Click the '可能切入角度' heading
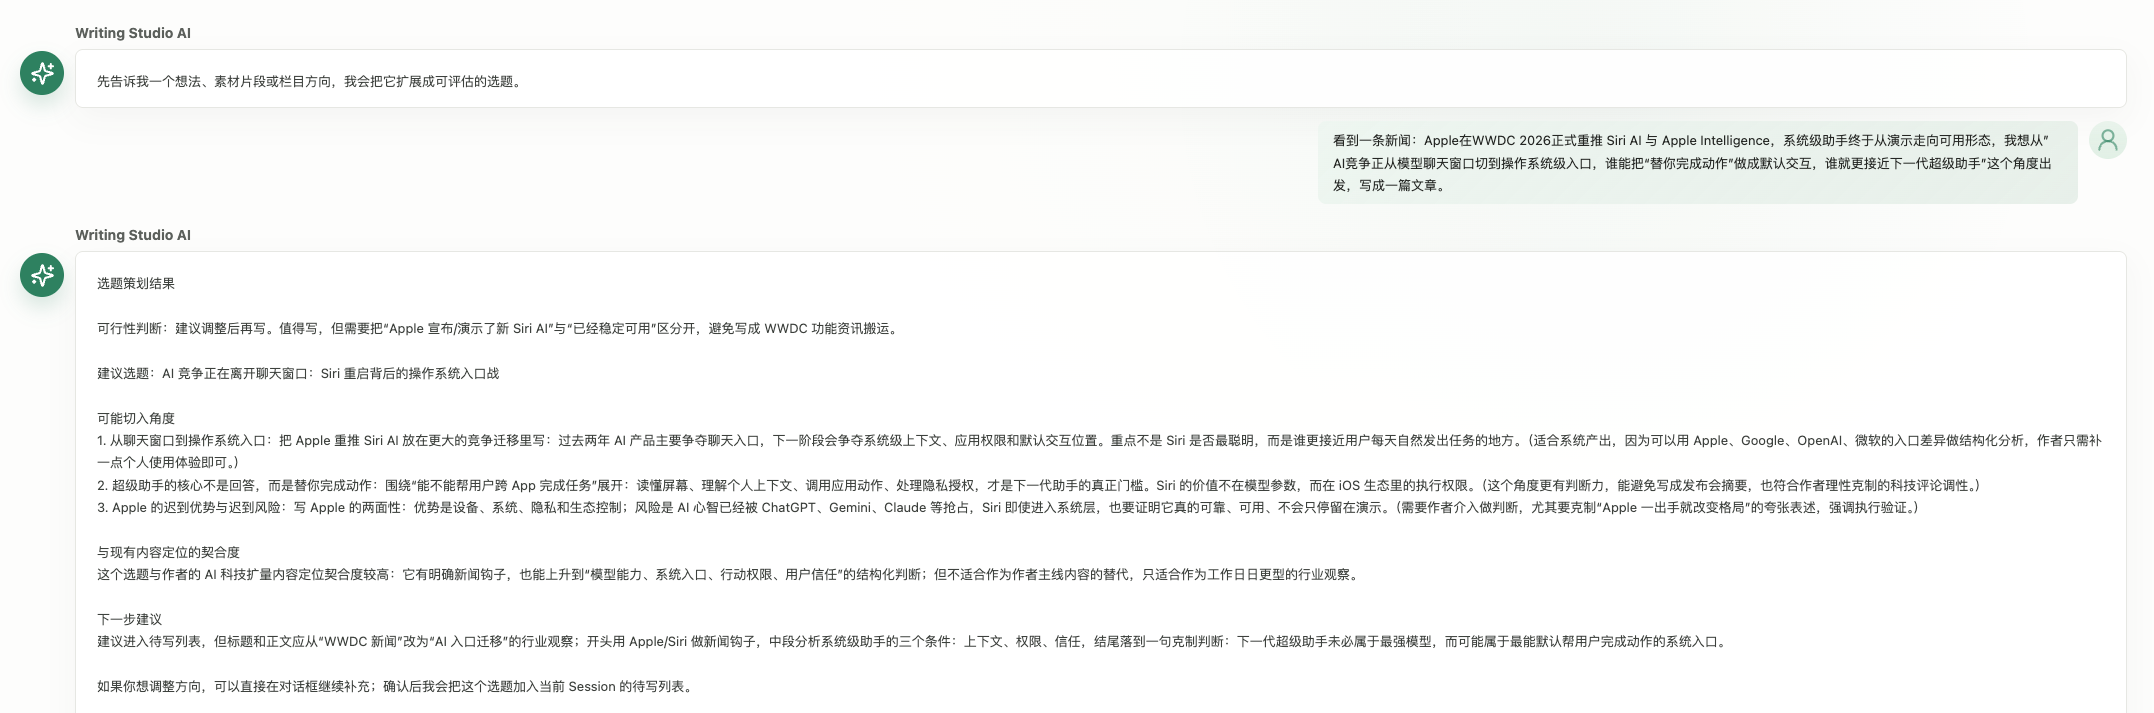 [x=136, y=419]
